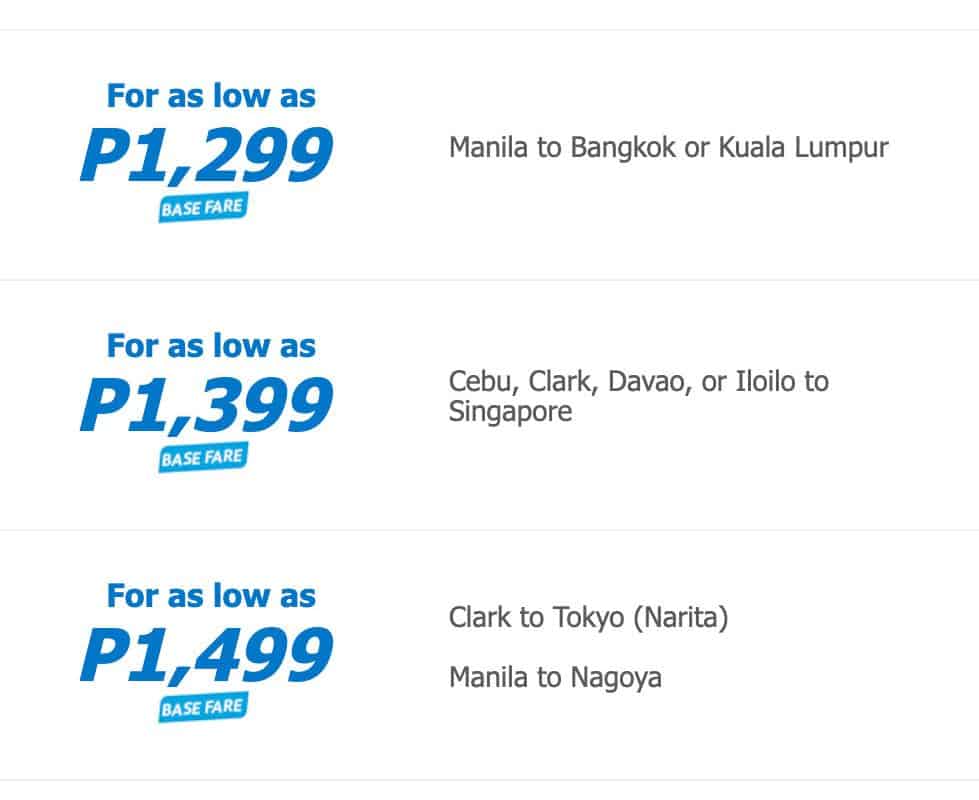Click "For as low as" above P1,299
The image size is (979, 800).
(211, 96)
